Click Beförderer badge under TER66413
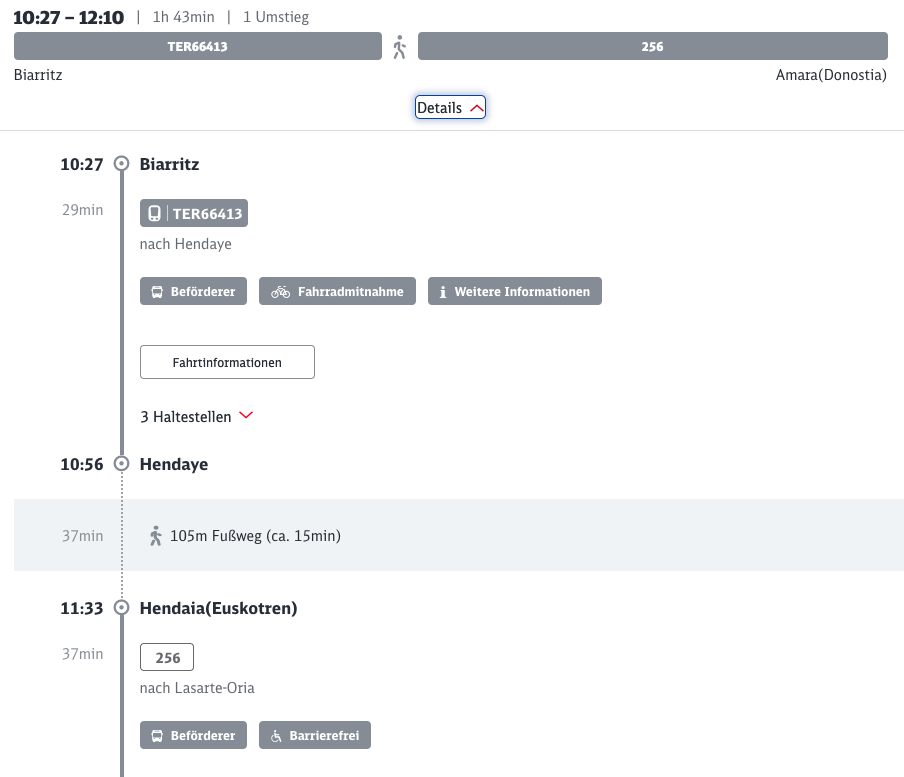Screen dimensions: 904x777 point(193,292)
